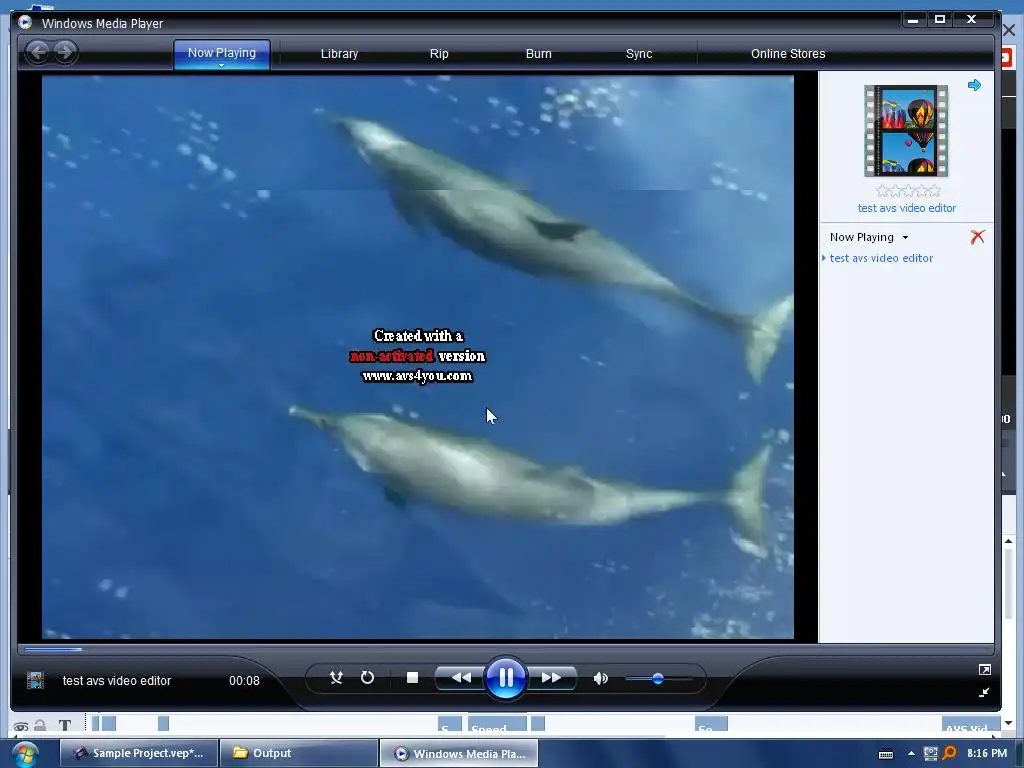The height and width of the screenshot is (768, 1024).
Task: Maximize the Windows Media Player window
Action: coord(940,19)
